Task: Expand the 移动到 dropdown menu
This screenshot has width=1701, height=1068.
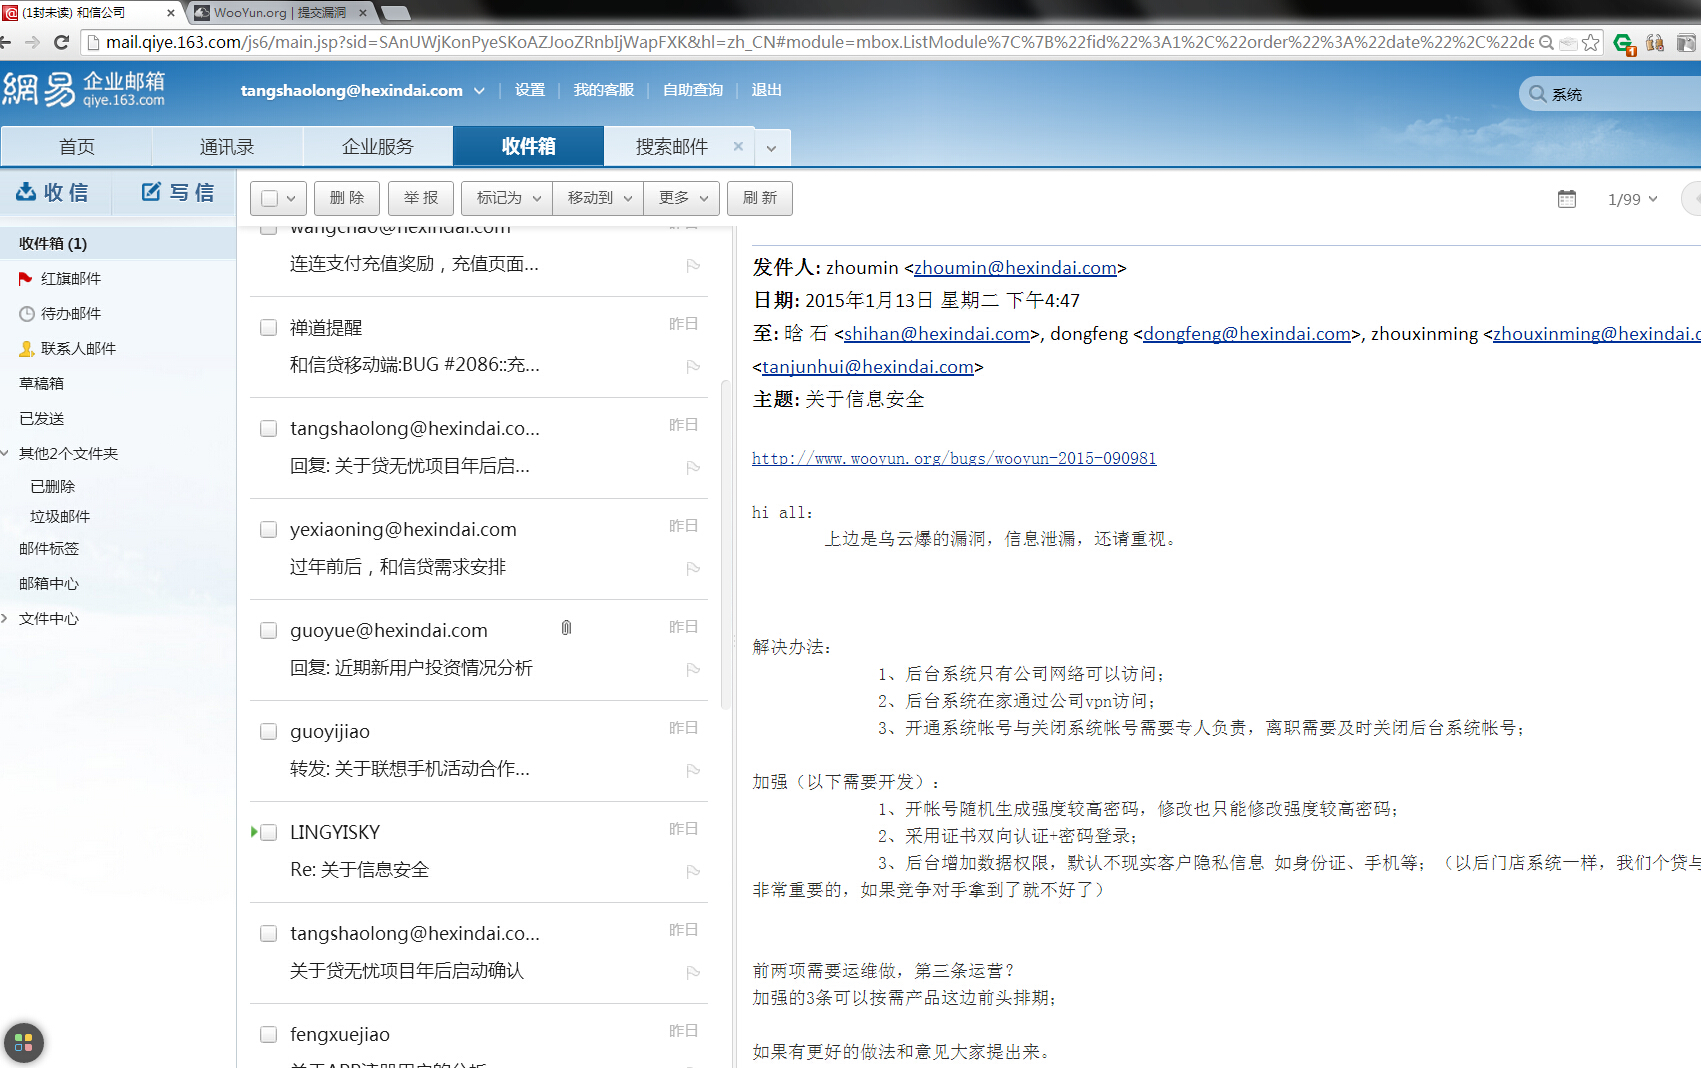Action: 598,198
